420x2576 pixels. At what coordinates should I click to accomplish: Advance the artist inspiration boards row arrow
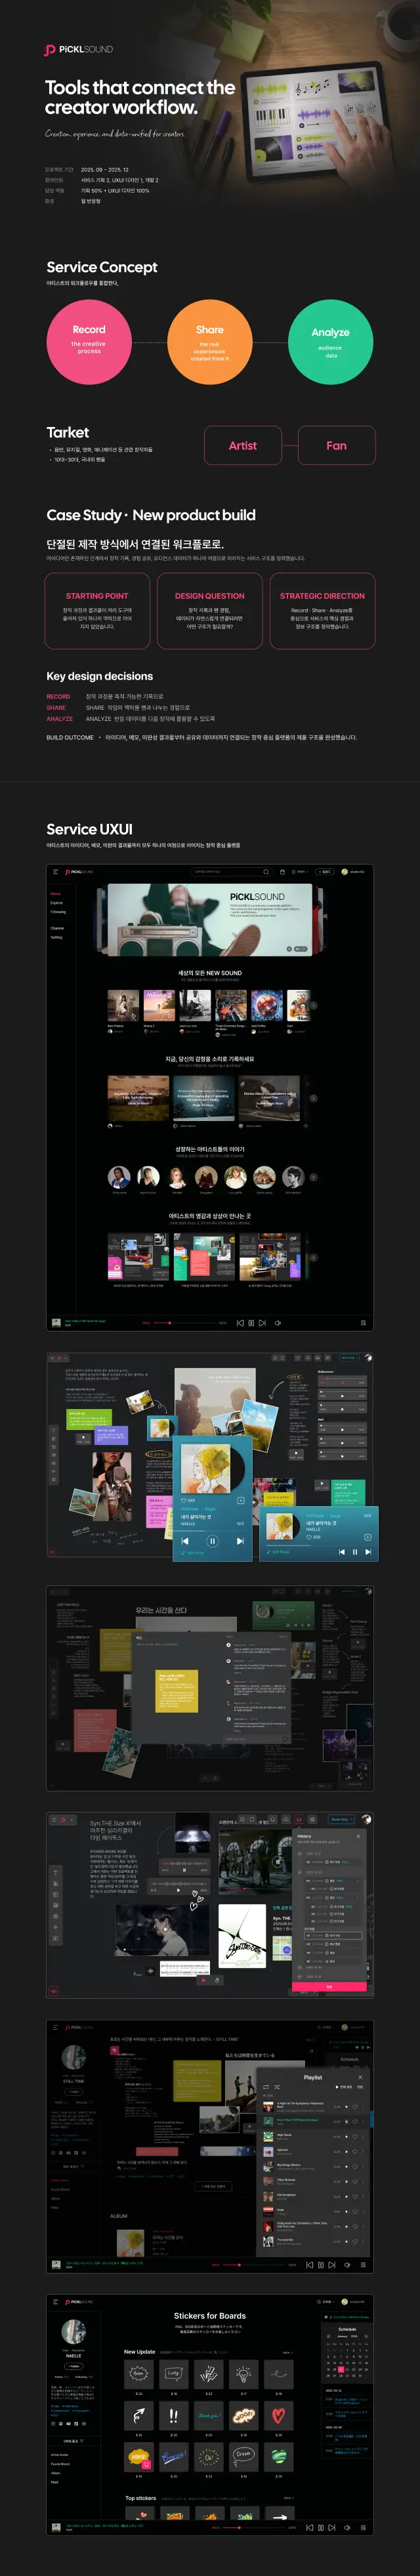tap(313, 1257)
